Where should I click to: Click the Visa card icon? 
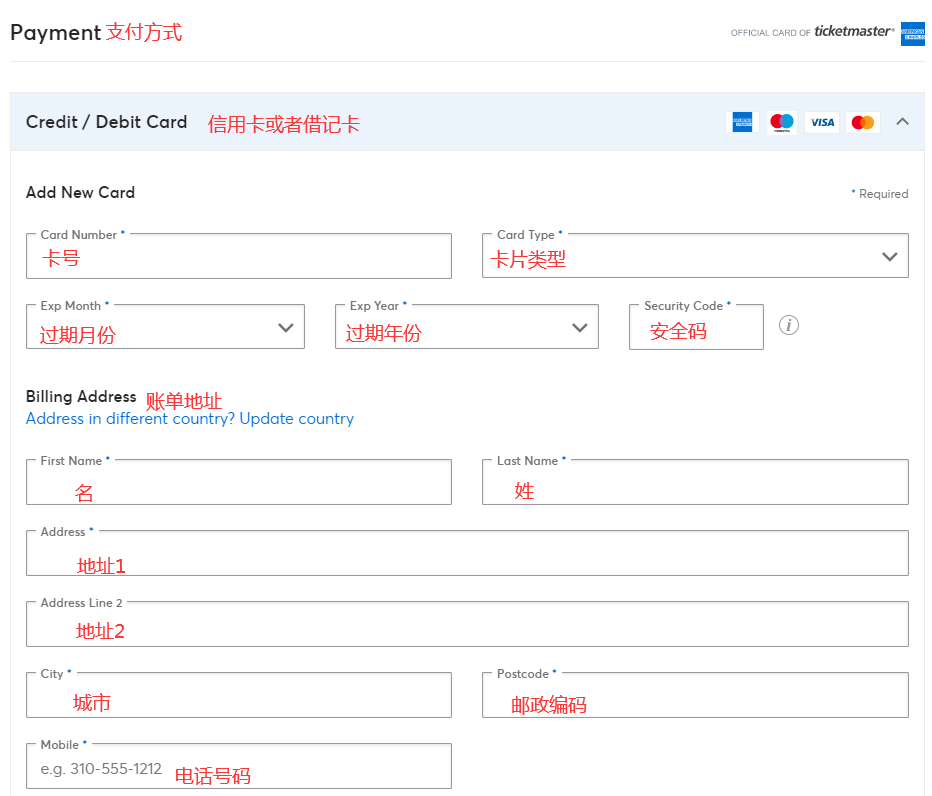(x=822, y=122)
